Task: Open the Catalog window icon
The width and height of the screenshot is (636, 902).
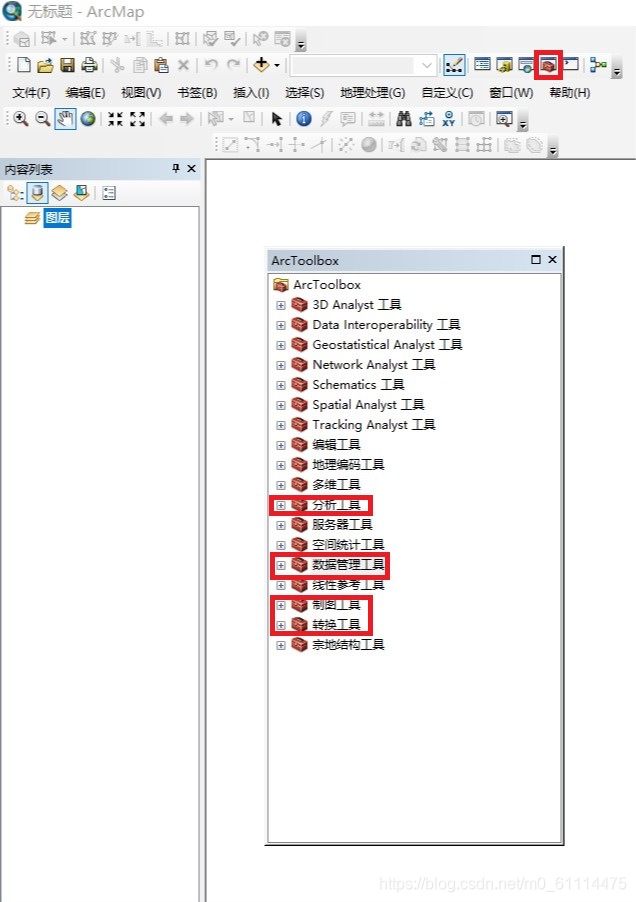Action: point(504,65)
